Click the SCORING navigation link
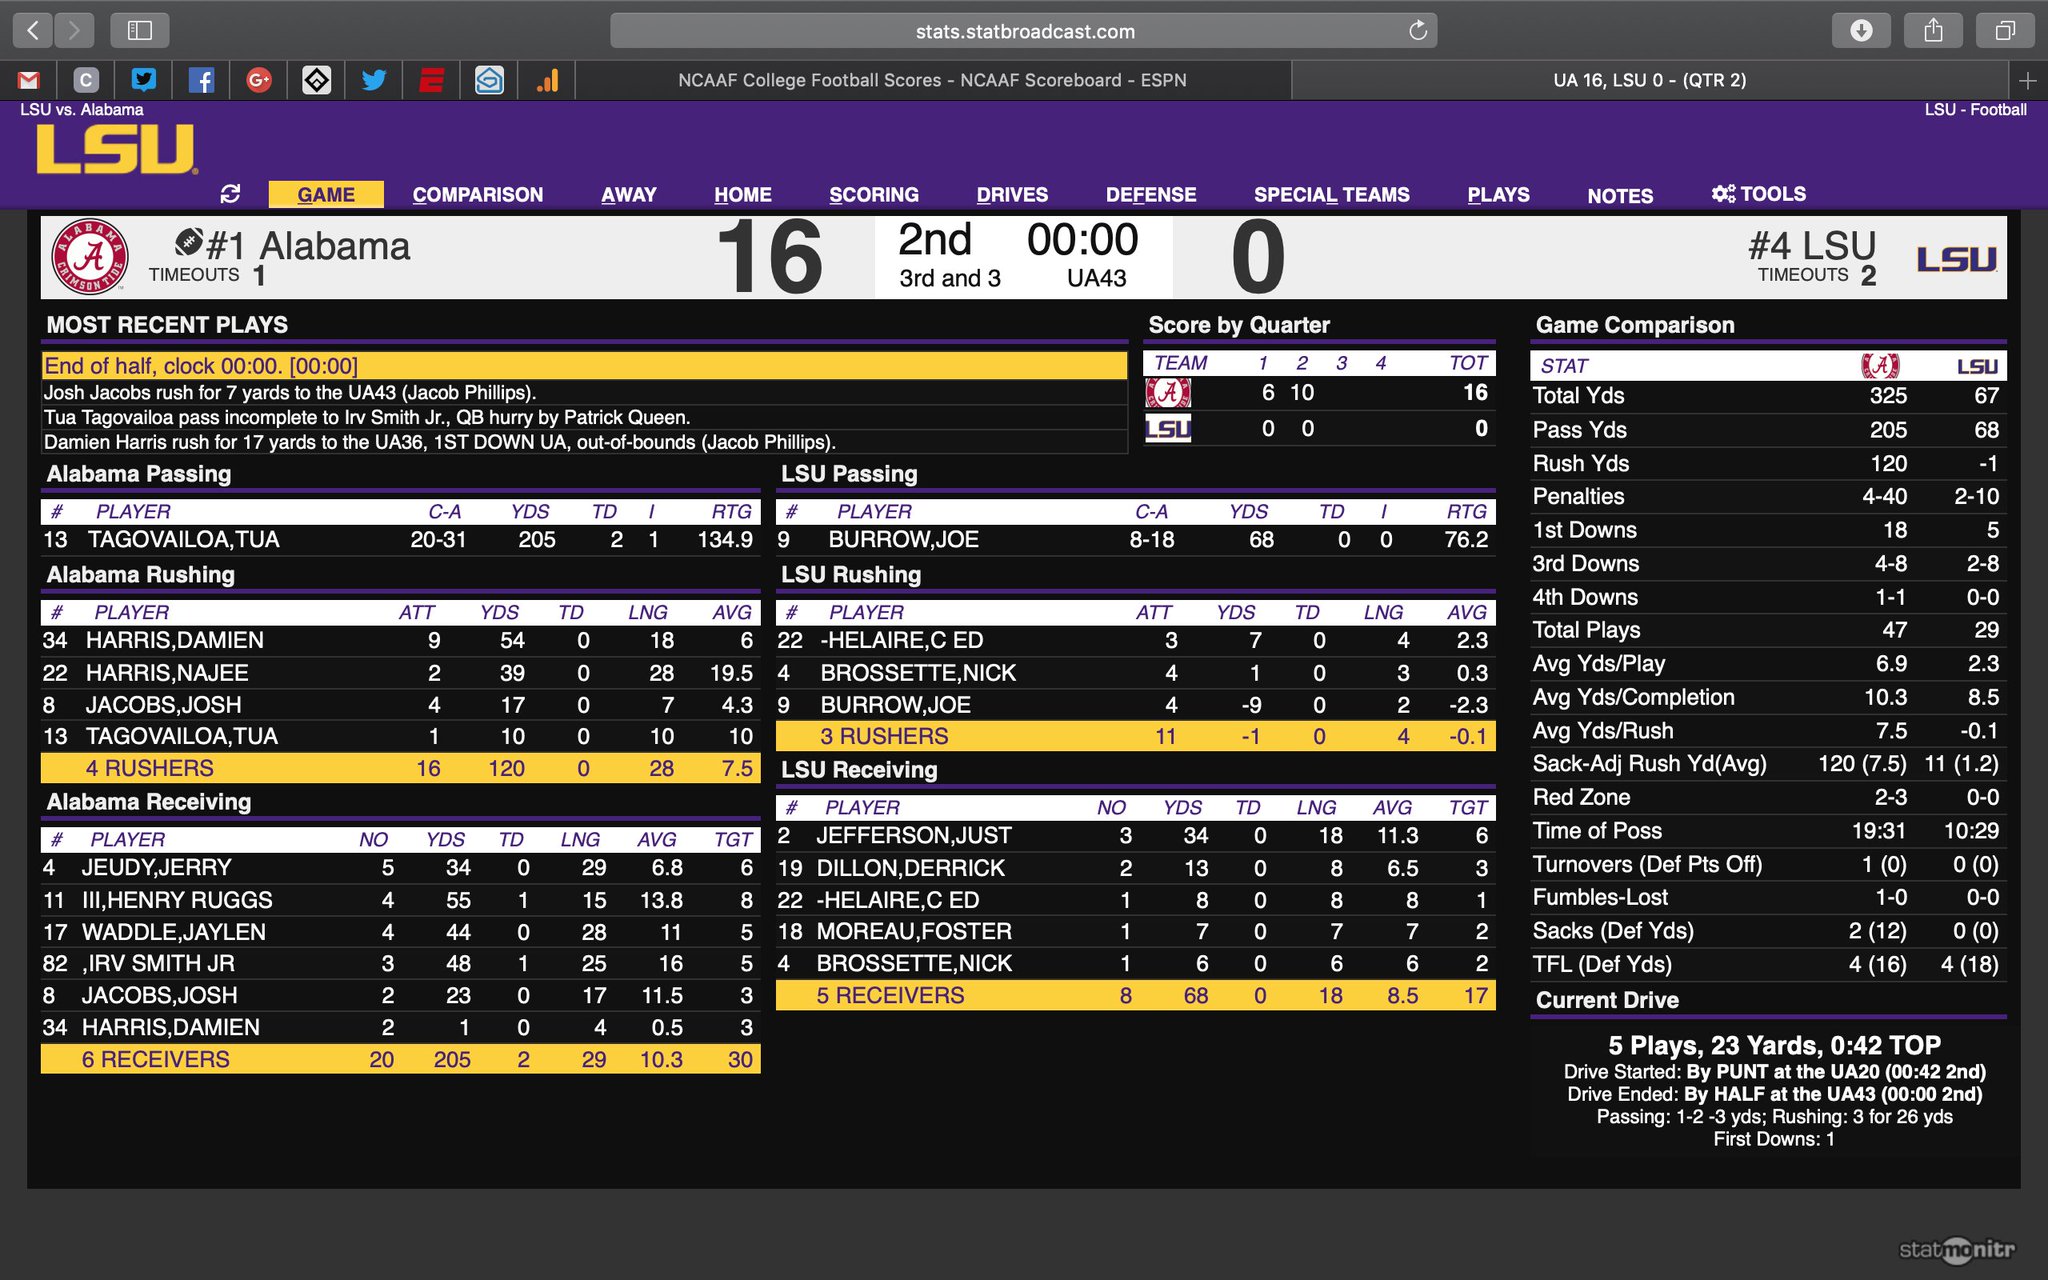The width and height of the screenshot is (2048, 1280). pos(873,195)
